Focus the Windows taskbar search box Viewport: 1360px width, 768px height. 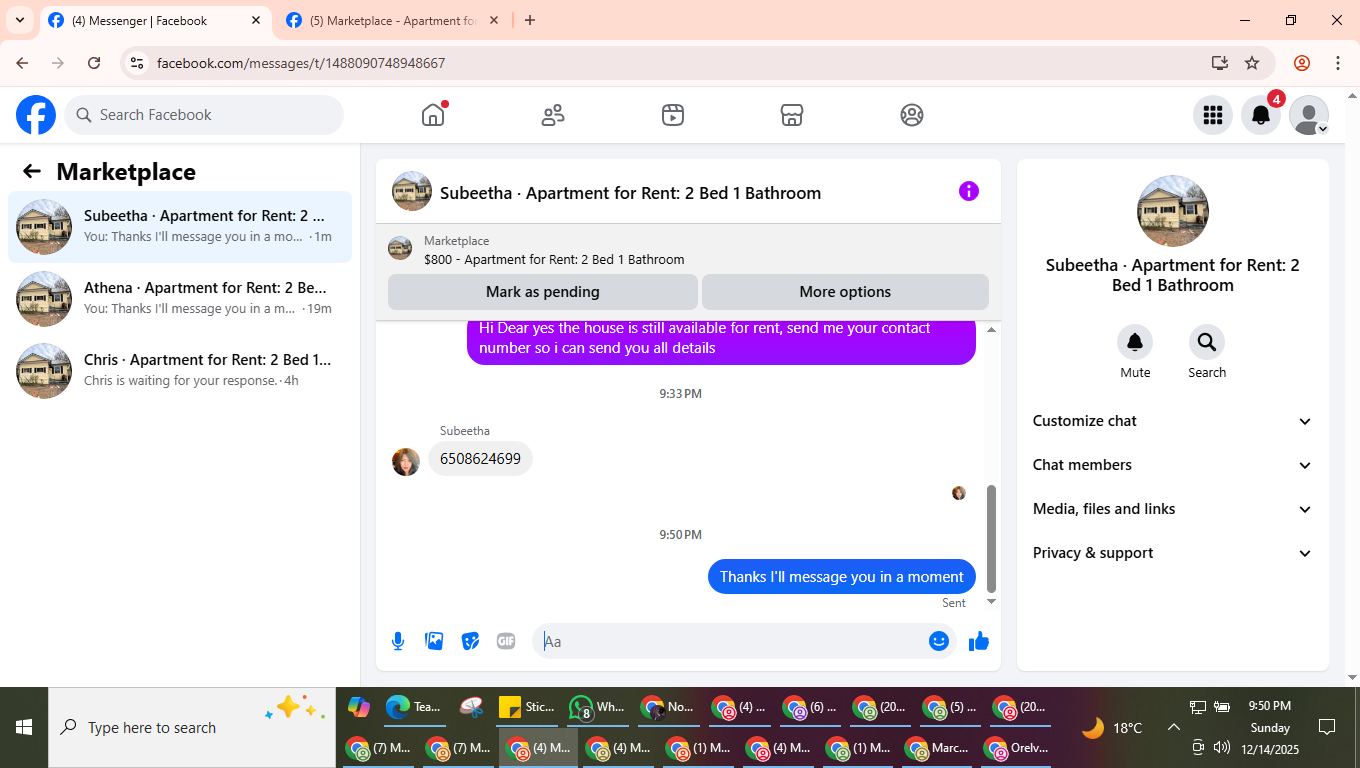tap(192, 727)
